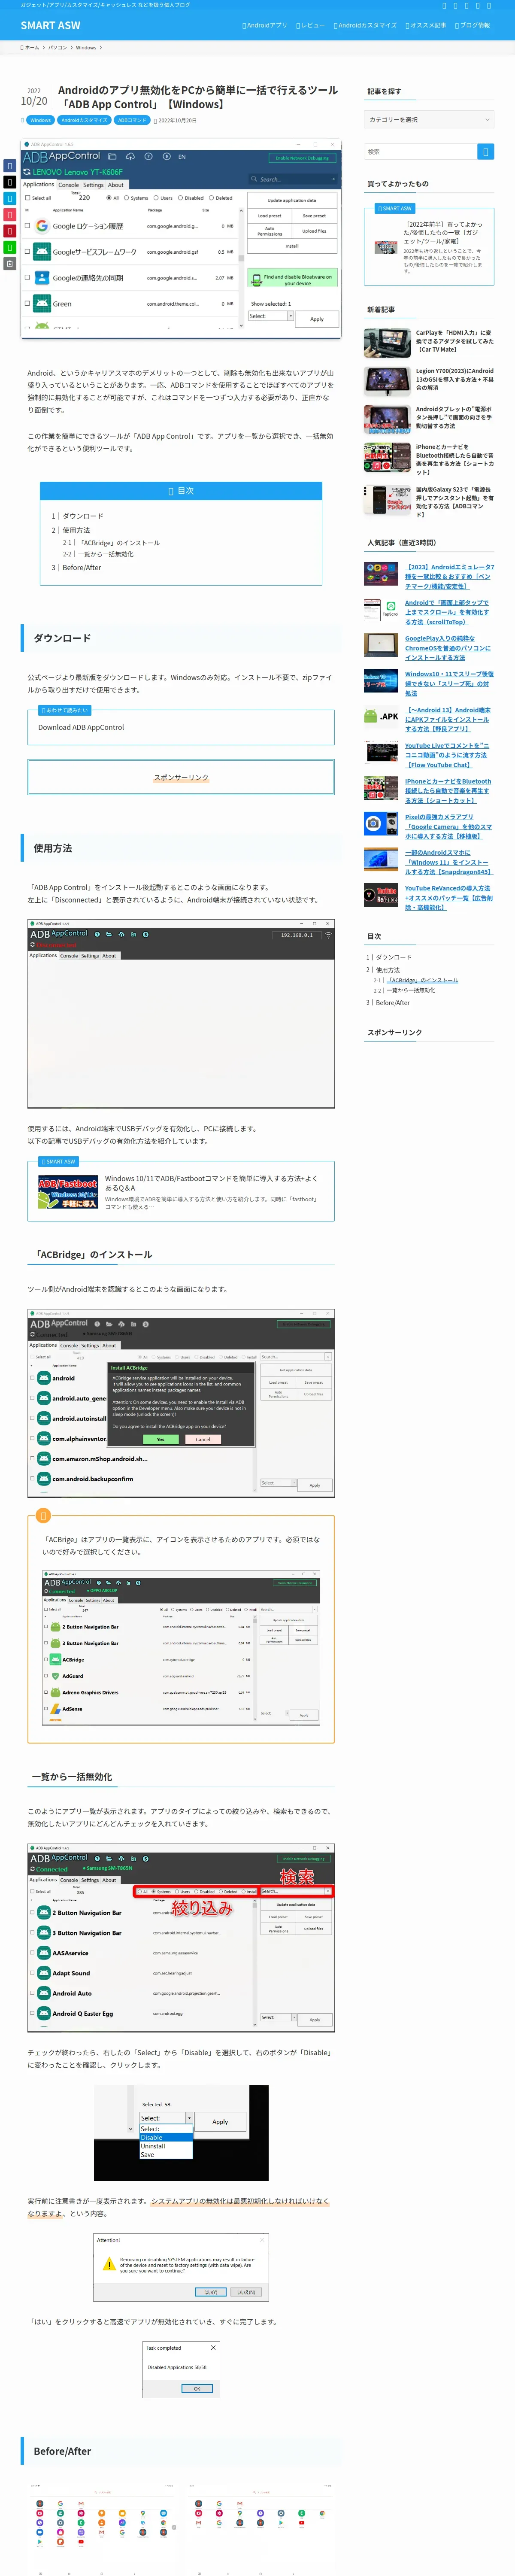The image size is (515, 2576).
Task: Click the CarPlay article thumbnail
Action: [x=387, y=343]
